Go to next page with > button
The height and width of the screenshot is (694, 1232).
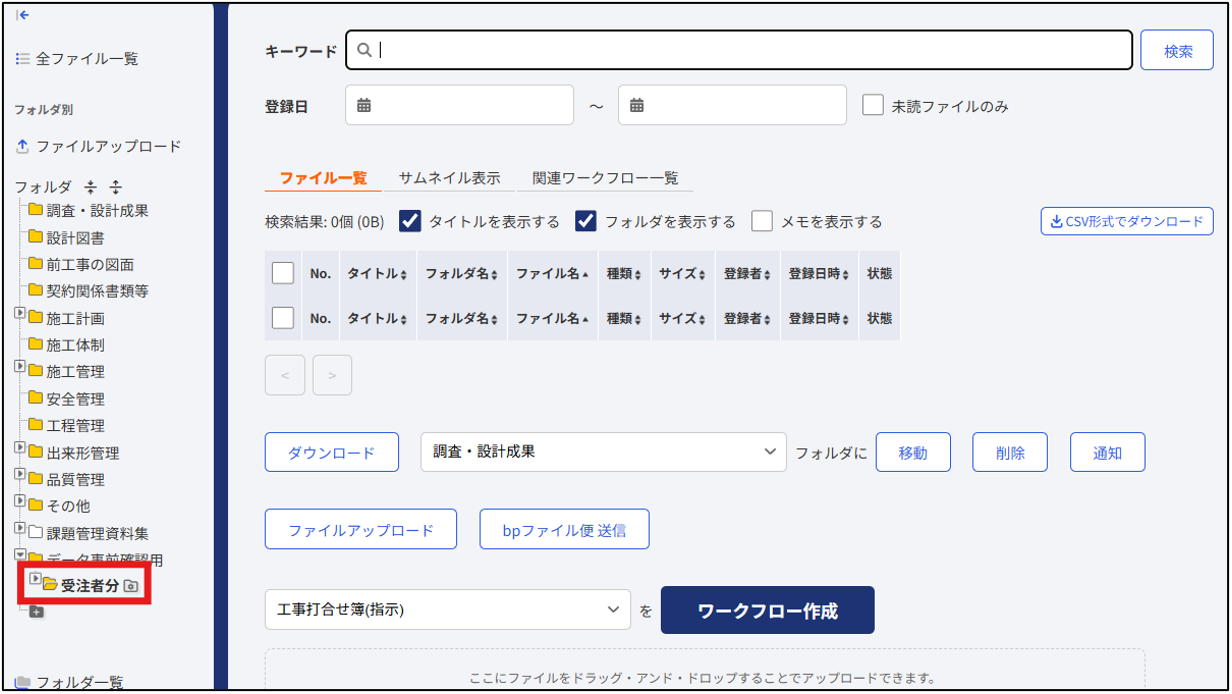(332, 375)
